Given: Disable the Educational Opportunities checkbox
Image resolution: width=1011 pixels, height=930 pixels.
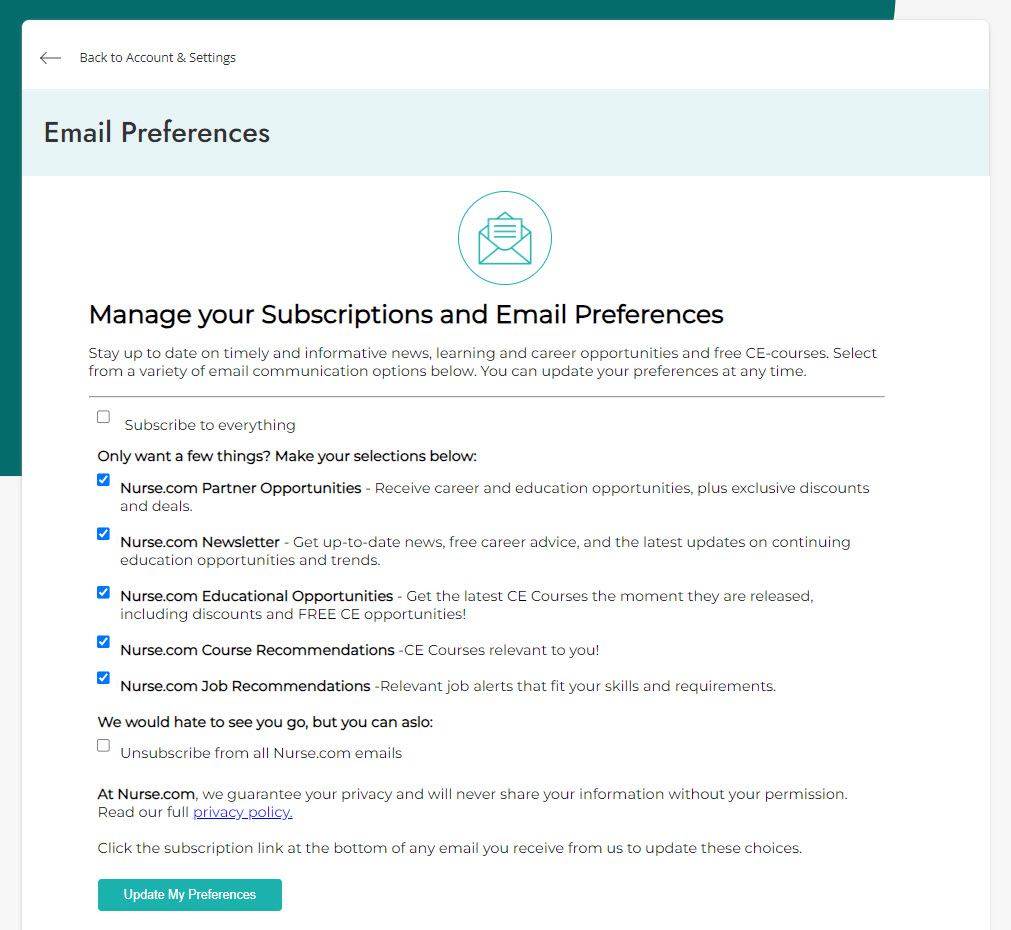Looking at the screenshot, I should point(104,593).
